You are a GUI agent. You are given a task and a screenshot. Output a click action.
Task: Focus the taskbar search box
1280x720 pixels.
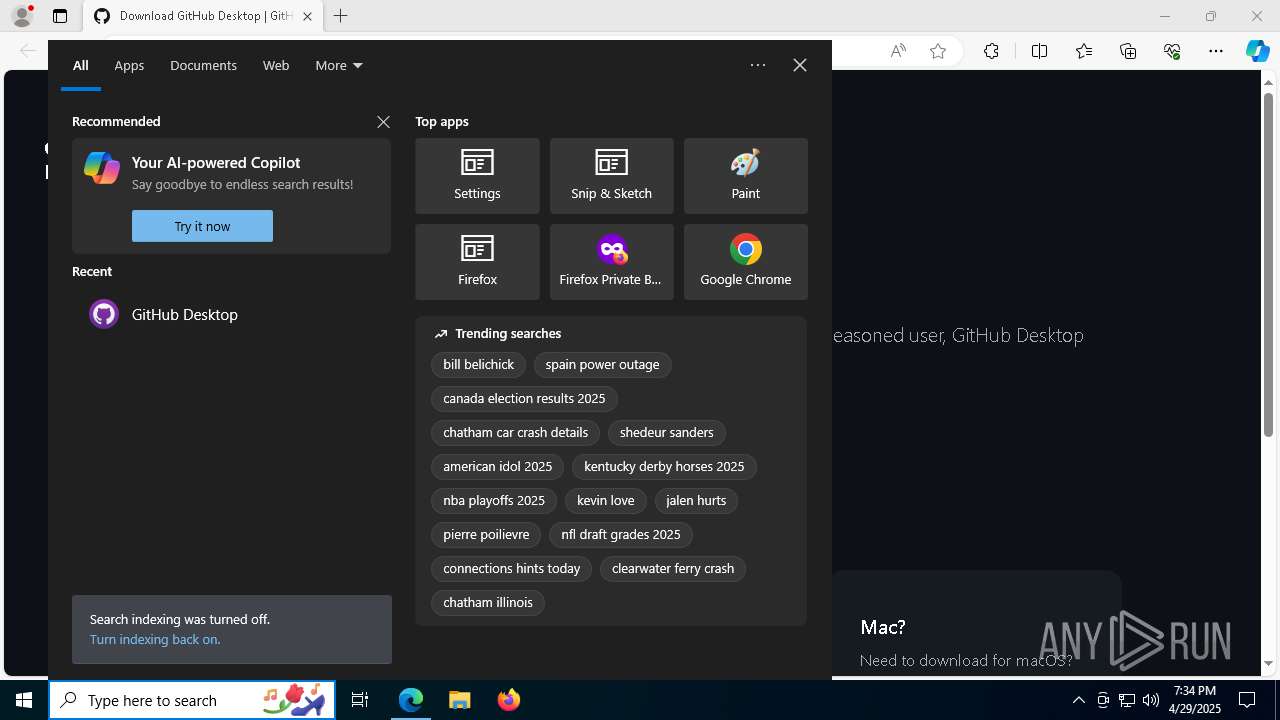pyautogui.click(x=192, y=700)
